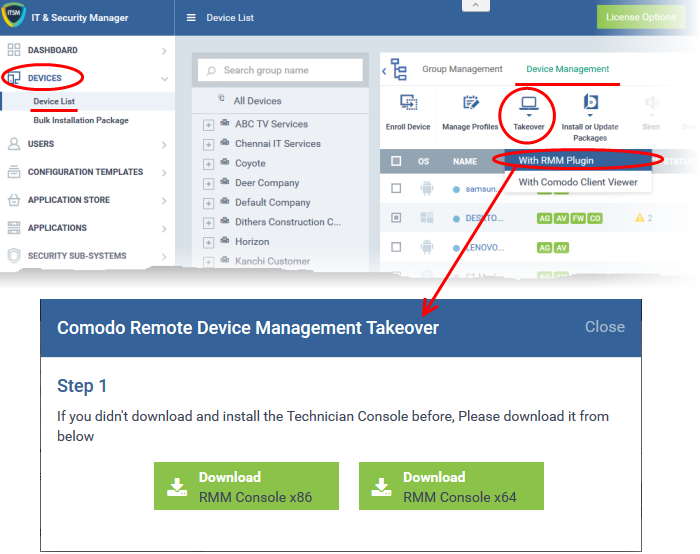Download RMM Console x86
Viewport: 700px width, 554px height.
click(x=246, y=486)
